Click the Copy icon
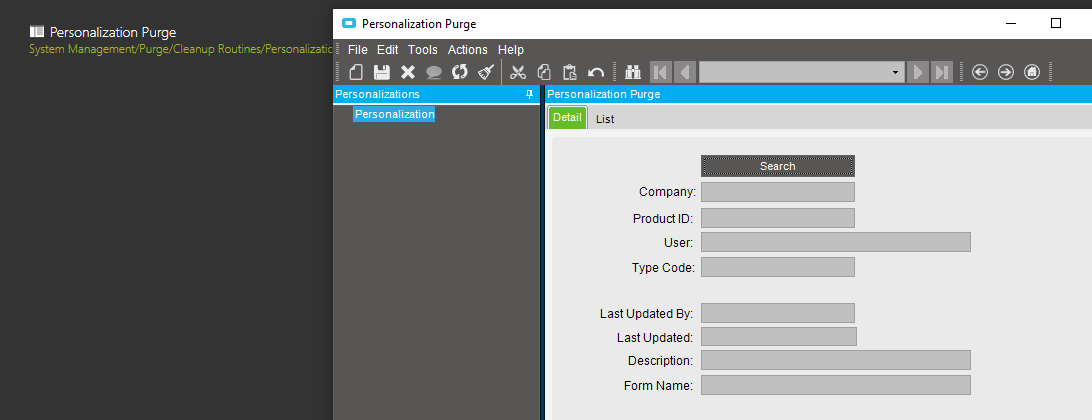 click(544, 72)
